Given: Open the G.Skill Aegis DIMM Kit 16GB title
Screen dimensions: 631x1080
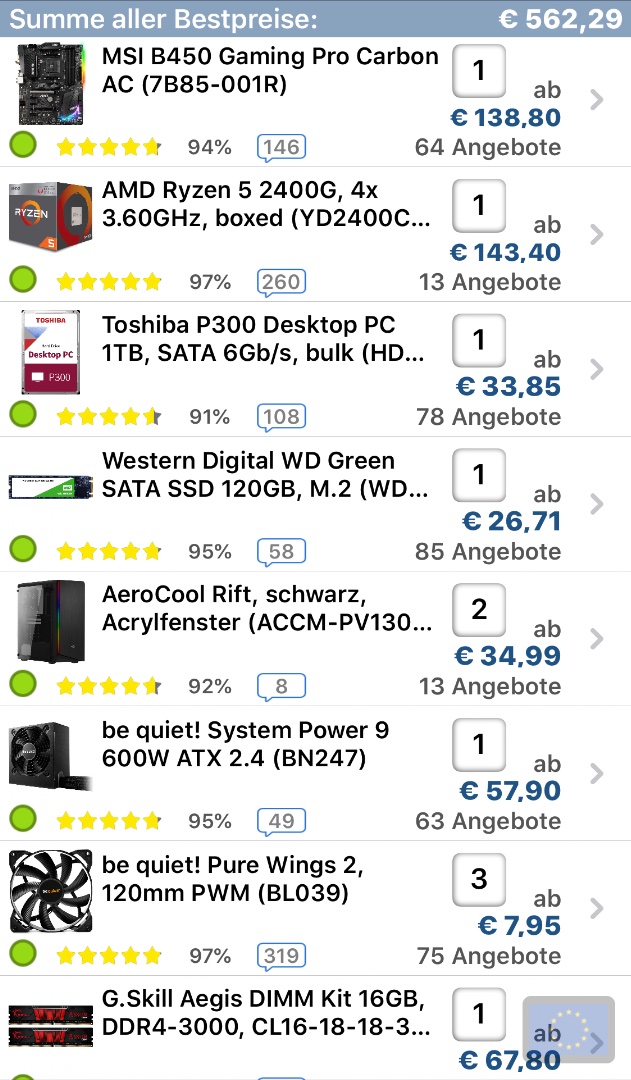Looking at the screenshot, I should coord(266,1013).
